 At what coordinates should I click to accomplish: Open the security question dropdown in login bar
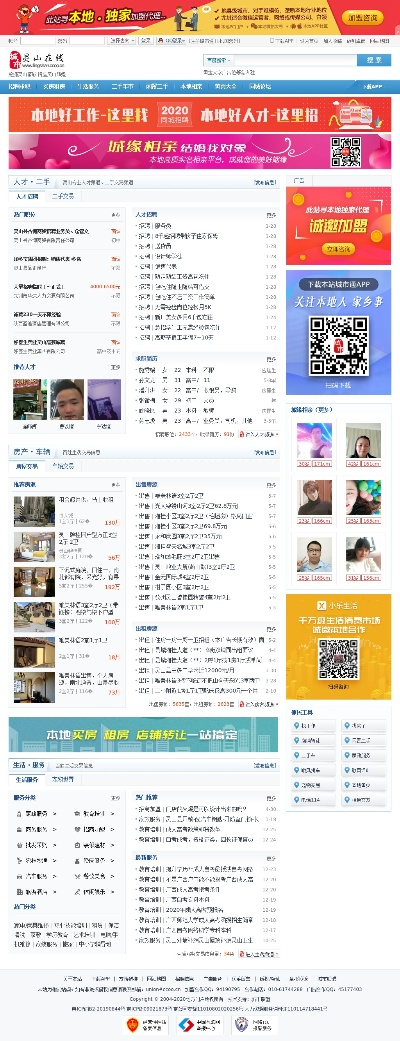[x=121, y=40]
